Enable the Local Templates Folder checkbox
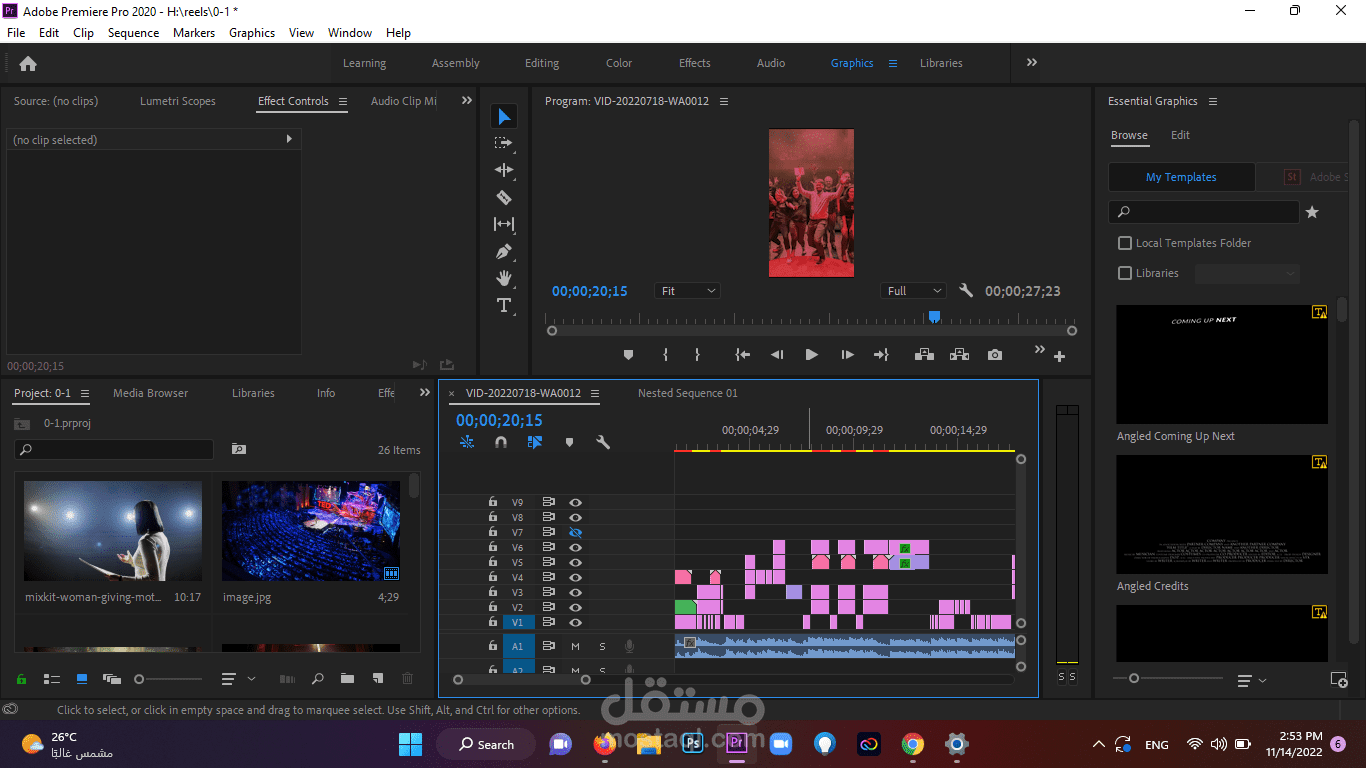This screenshot has width=1366, height=768. coord(1125,243)
